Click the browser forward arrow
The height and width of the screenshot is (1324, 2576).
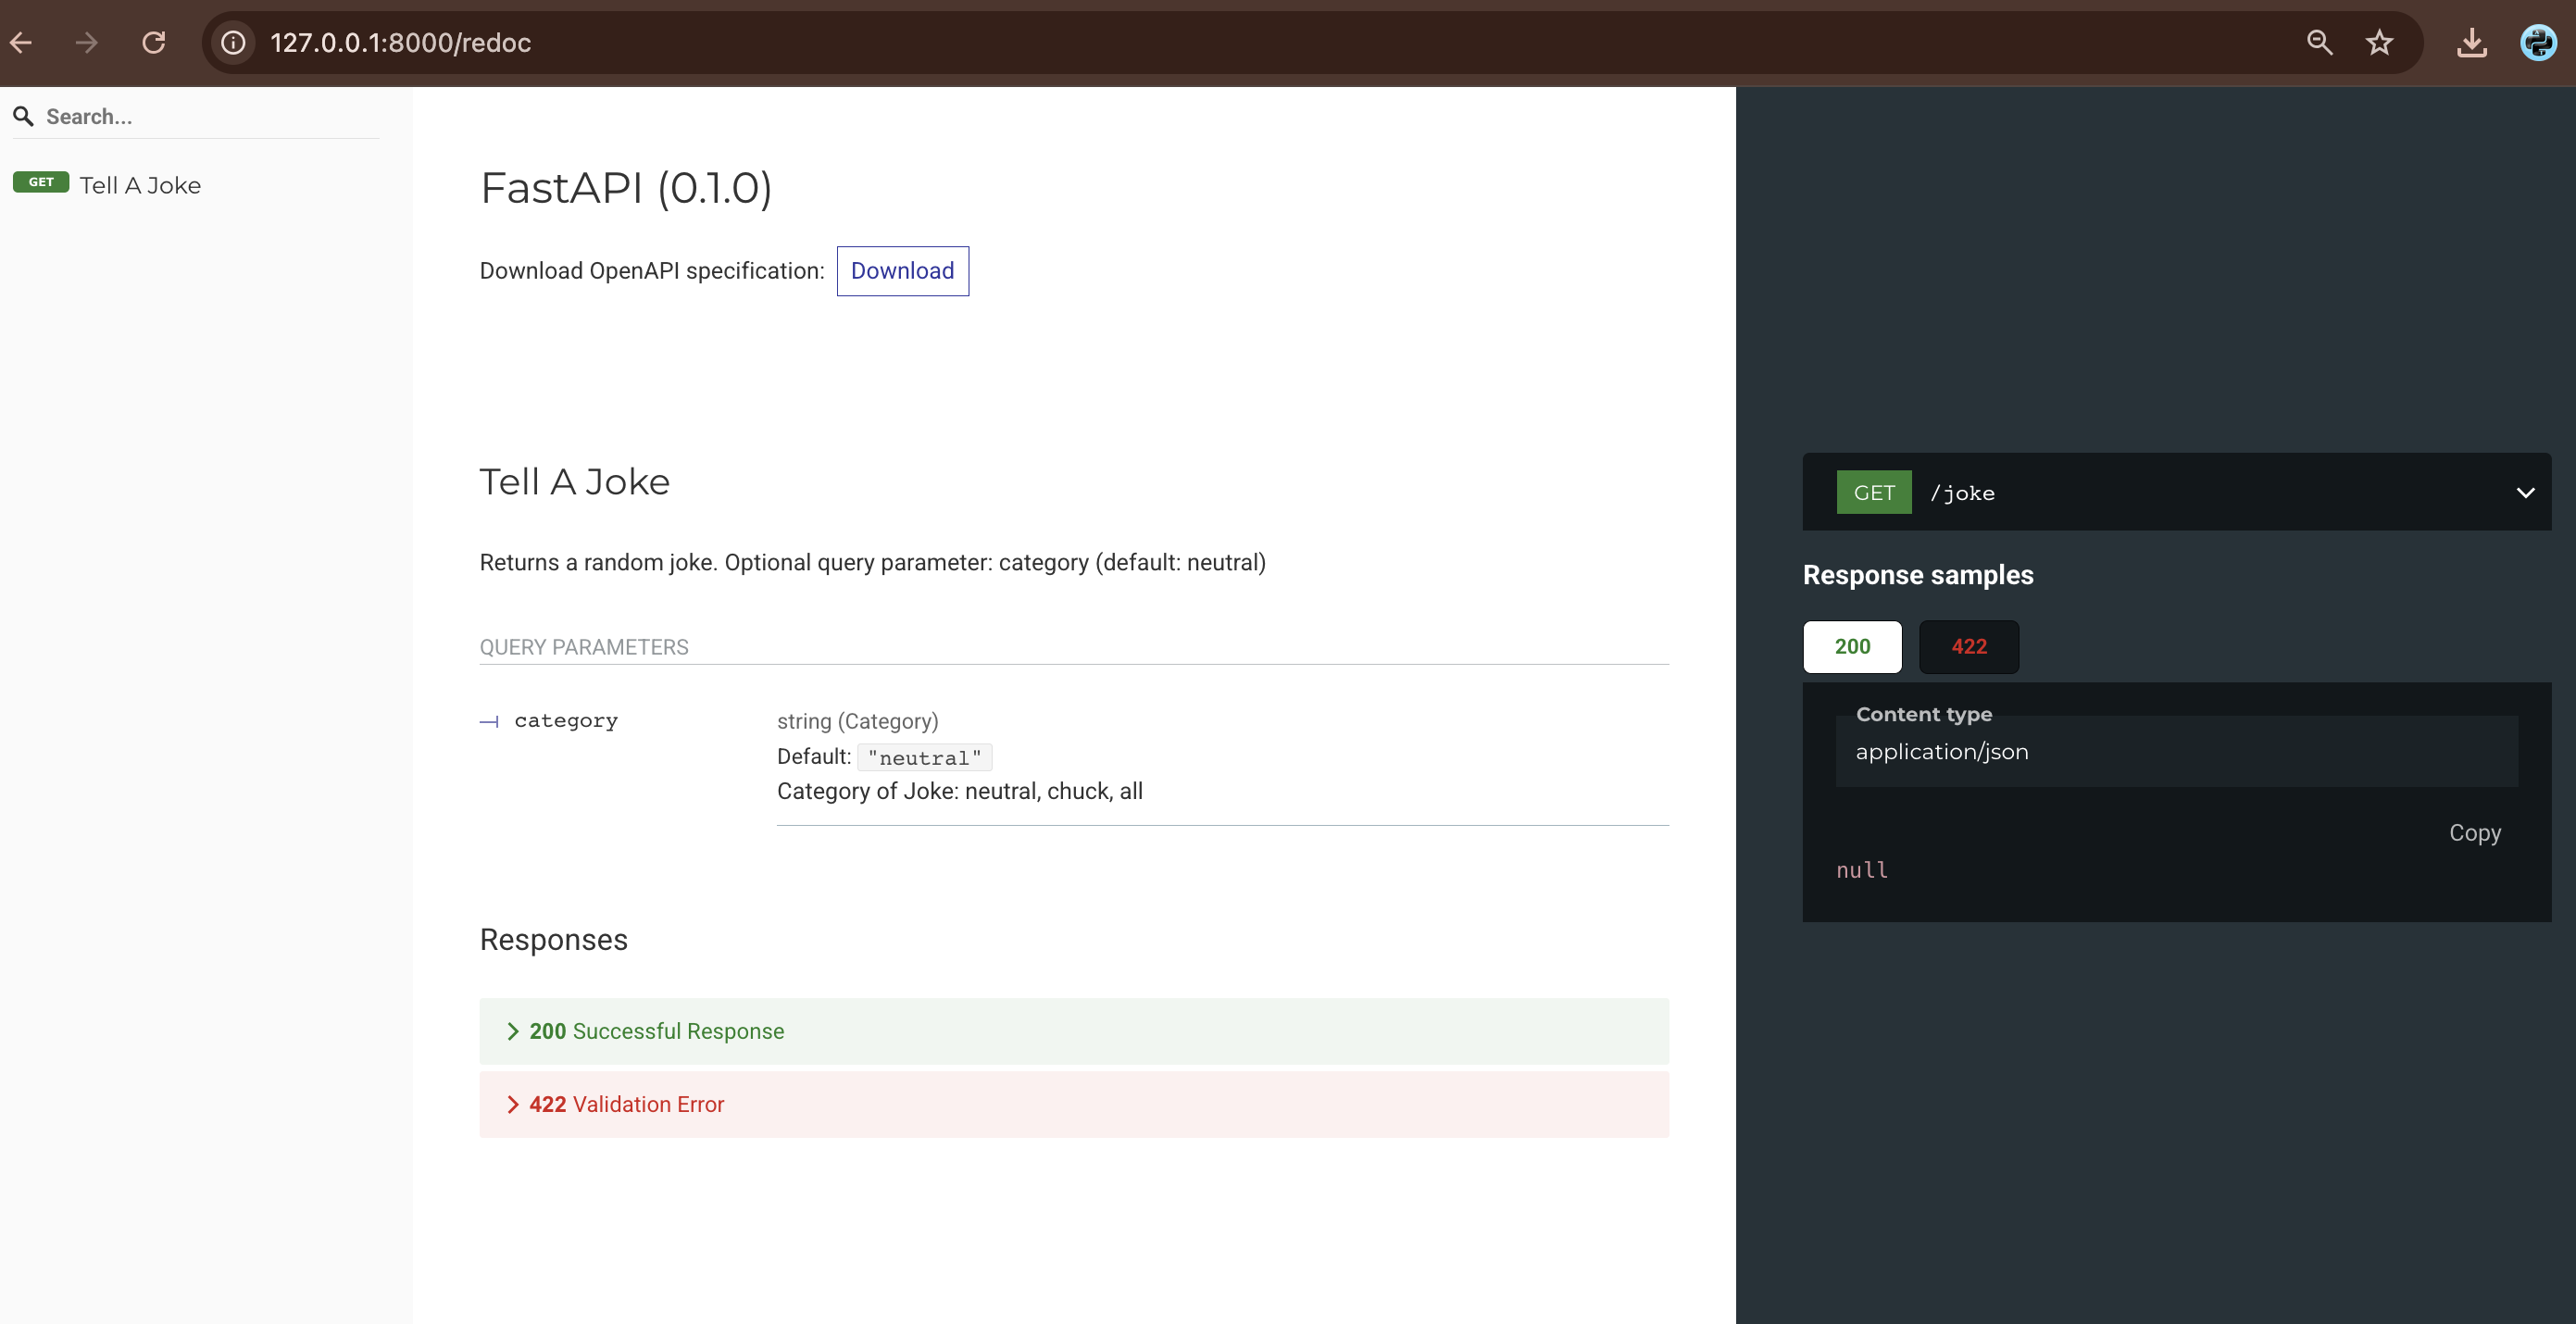tap(87, 43)
